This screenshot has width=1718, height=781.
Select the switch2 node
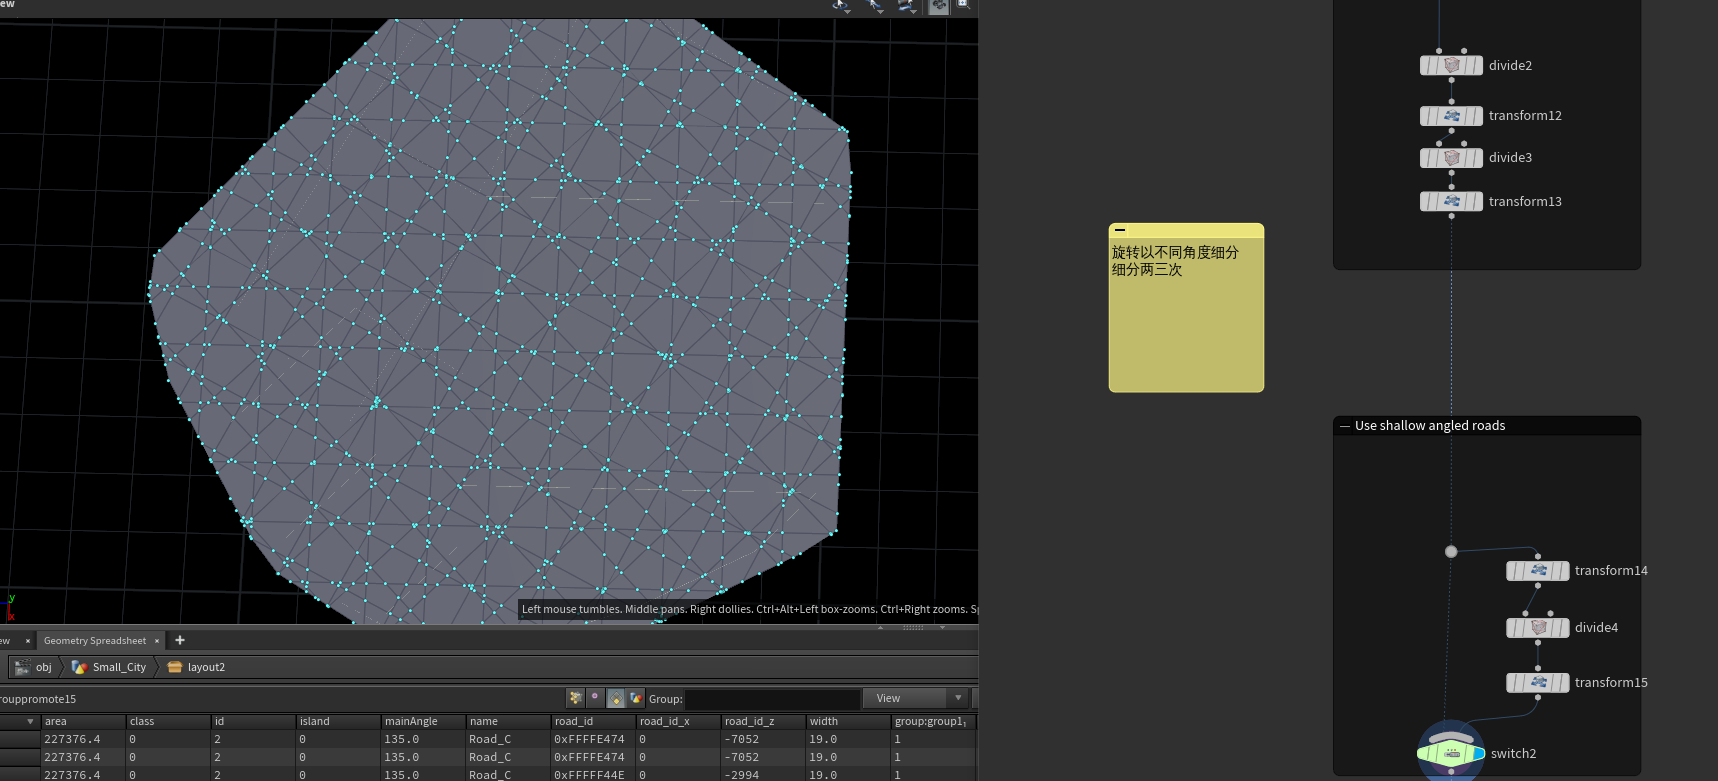point(1451,753)
